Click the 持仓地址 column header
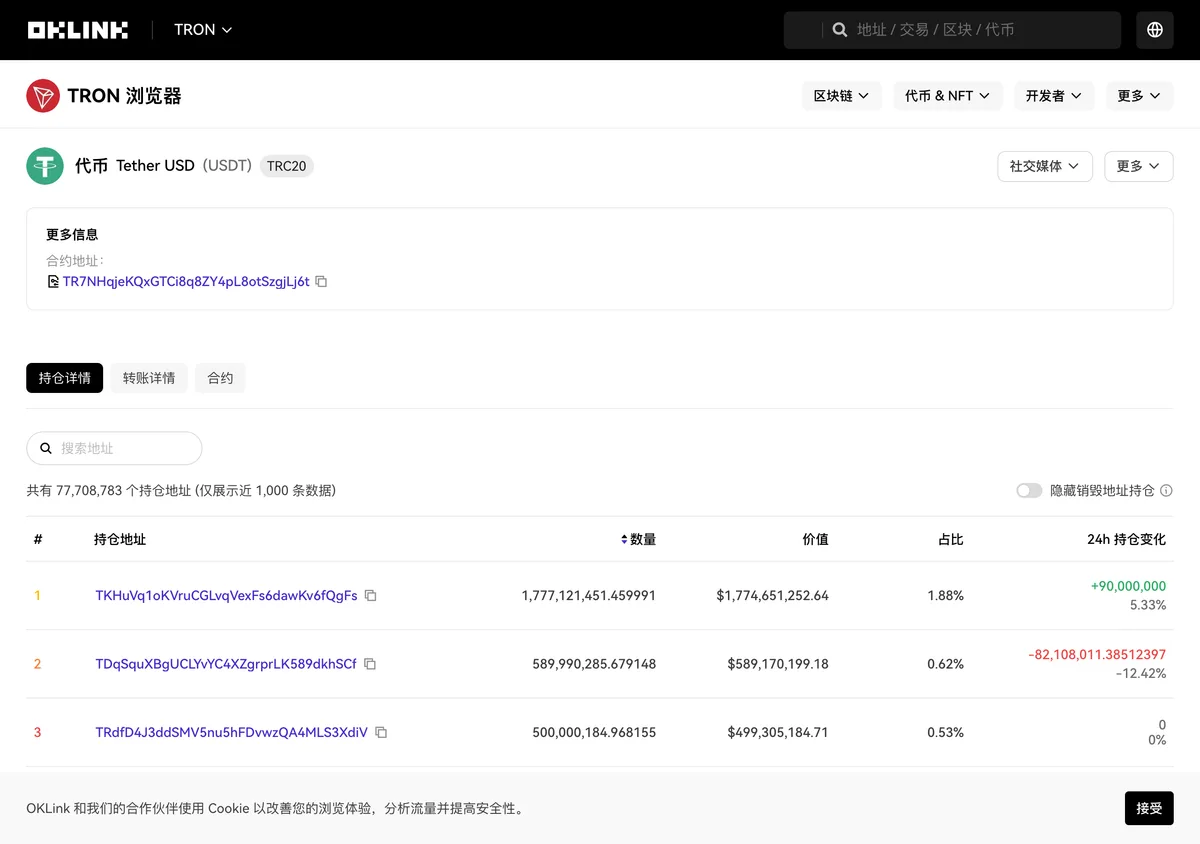Image resolution: width=1200 pixels, height=844 pixels. click(x=120, y=539)
